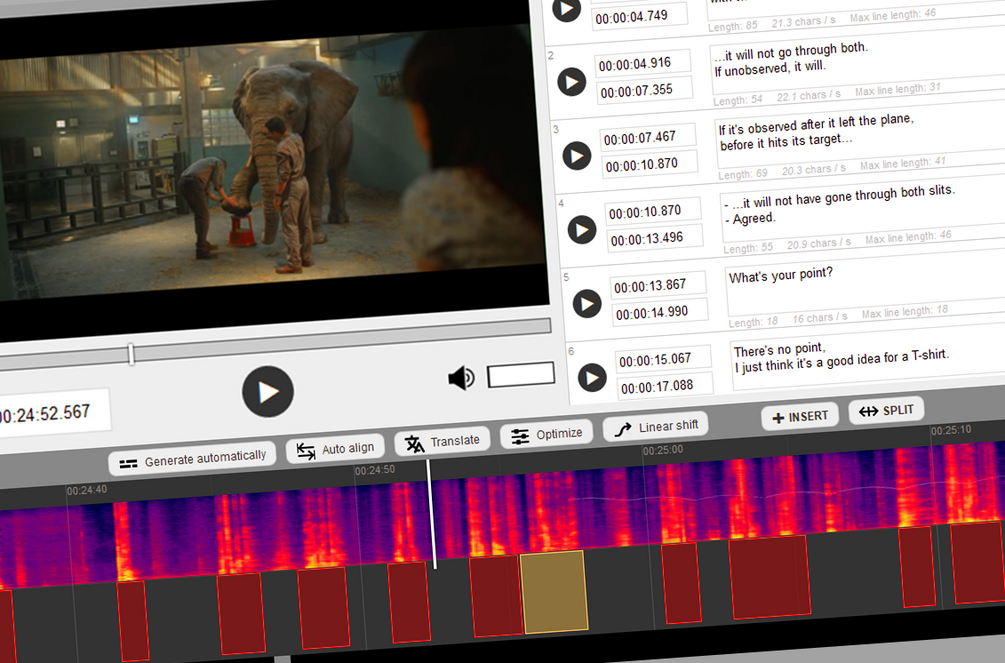Edit end time 00:00:14.990 field
Screen dimensions: 1005x663
tap(660, 313)
